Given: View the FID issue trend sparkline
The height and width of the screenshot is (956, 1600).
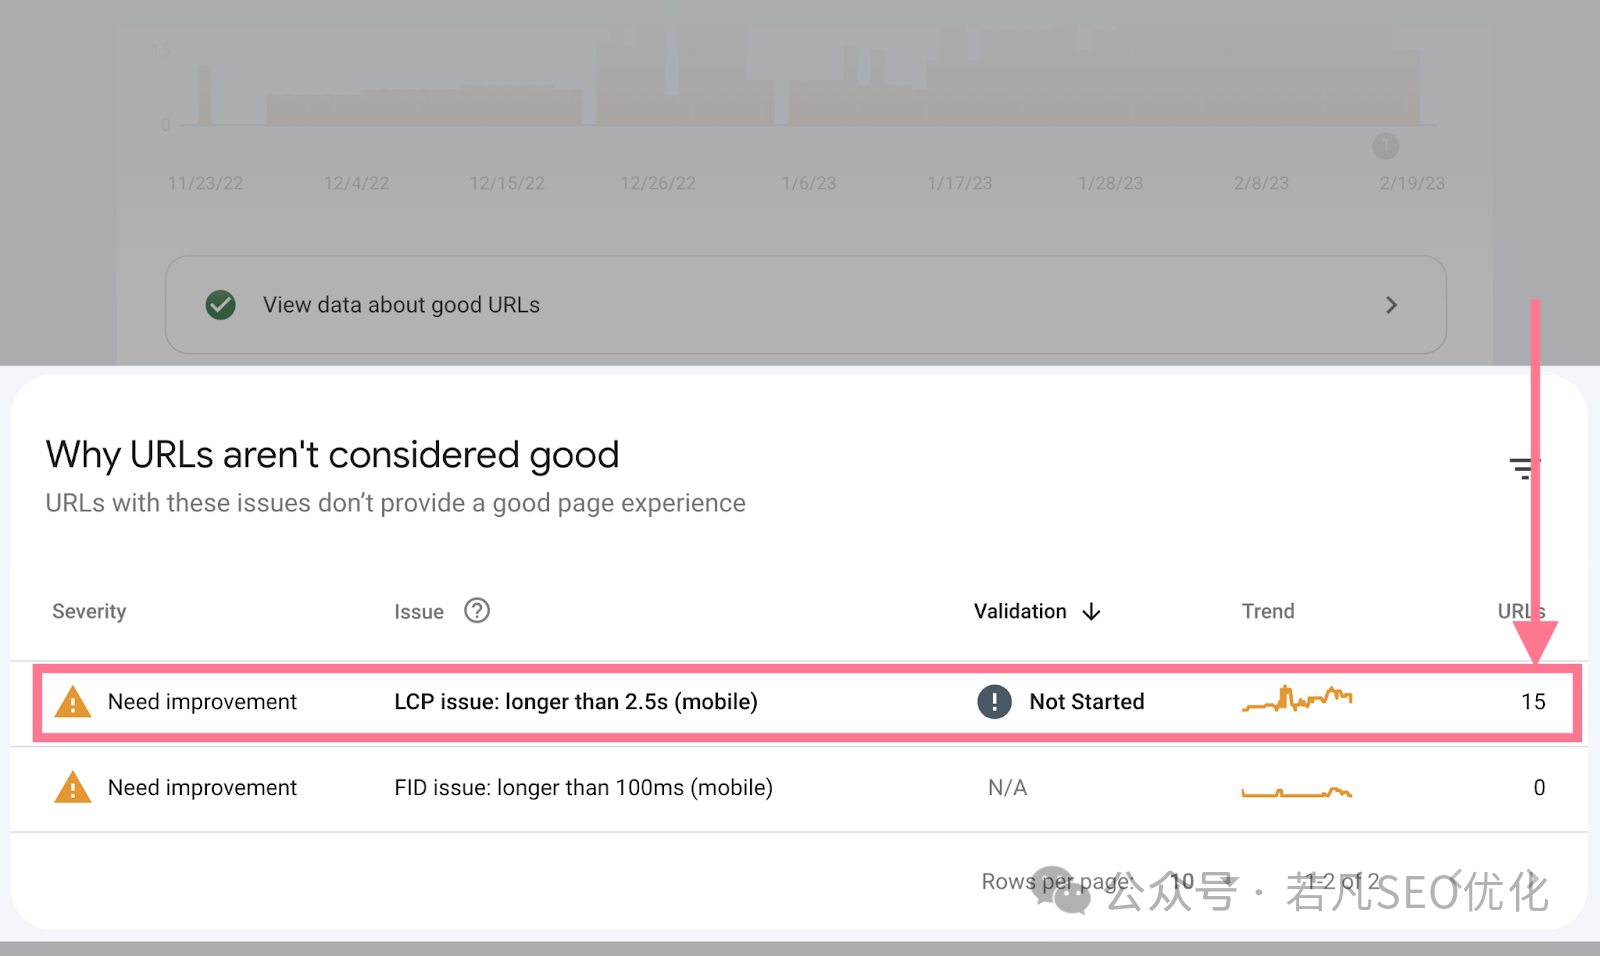Looking at the screenshot, I should coord(1297,792).
